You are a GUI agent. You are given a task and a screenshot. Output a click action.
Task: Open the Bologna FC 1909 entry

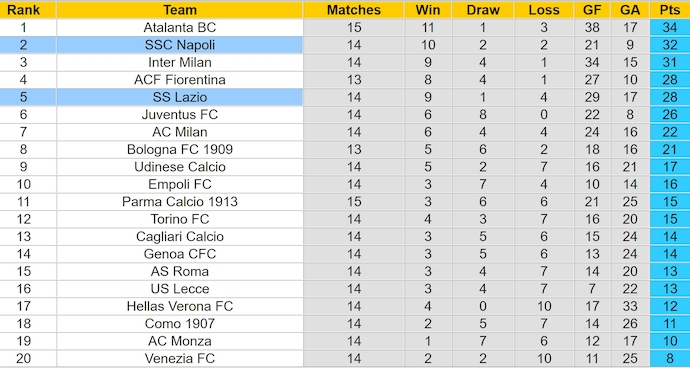(x=180, y=149)
